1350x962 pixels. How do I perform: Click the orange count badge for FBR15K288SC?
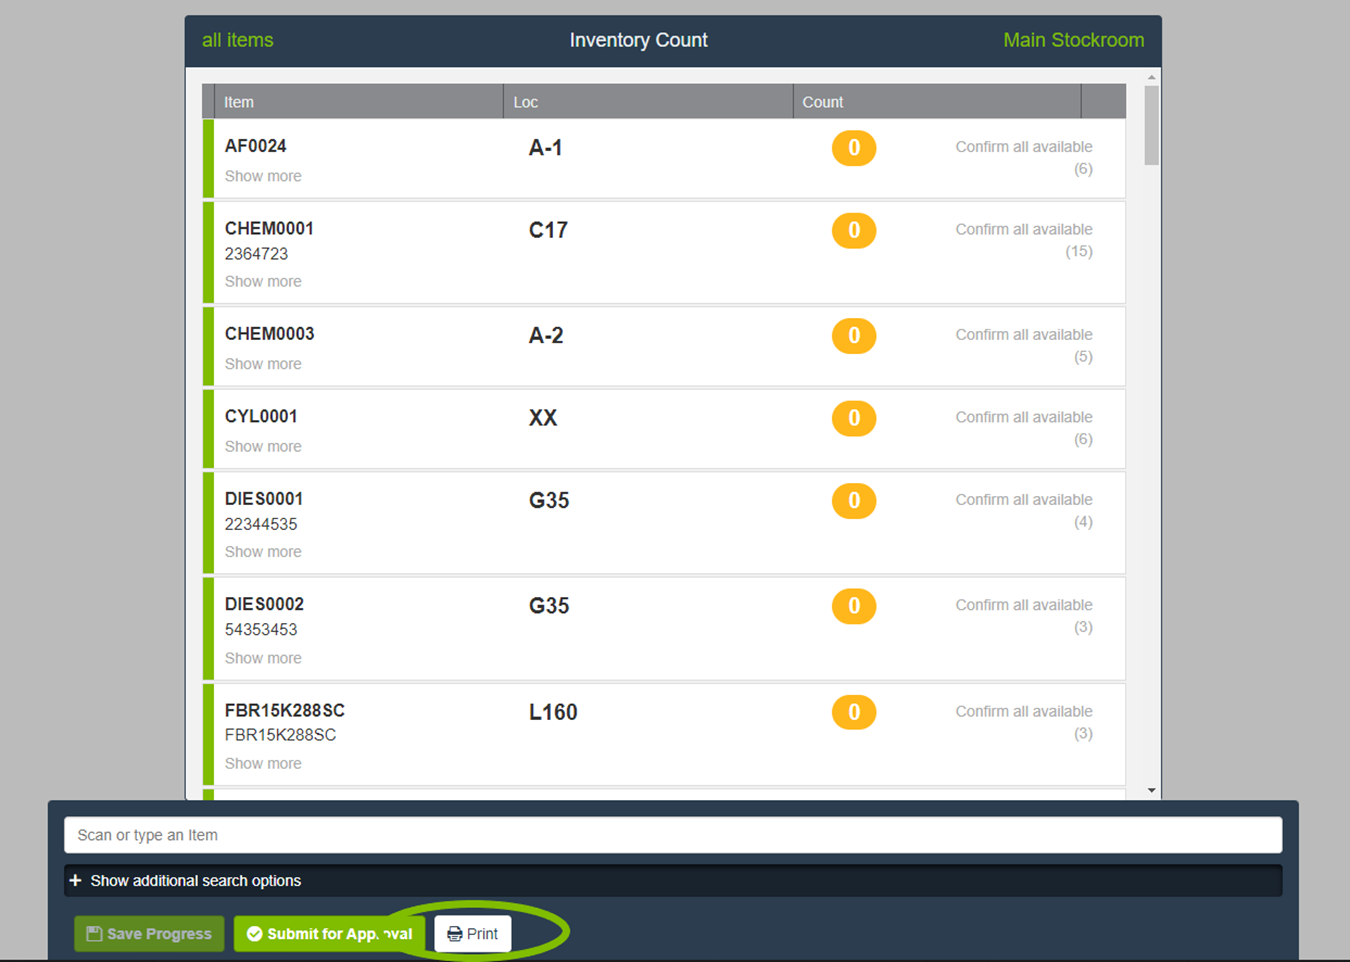coord(853,712)
